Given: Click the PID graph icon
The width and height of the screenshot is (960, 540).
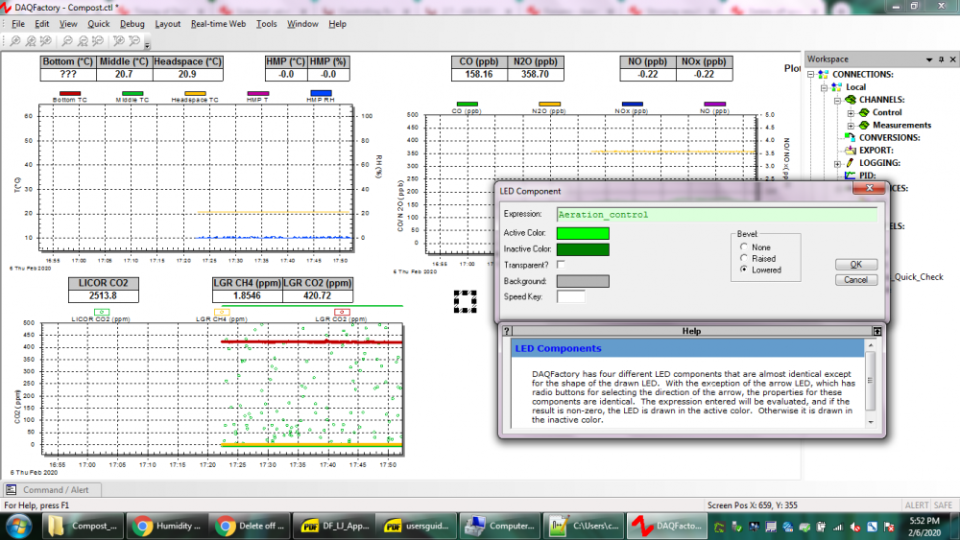Looking at the screenshot, I should [x=850, y=175].
